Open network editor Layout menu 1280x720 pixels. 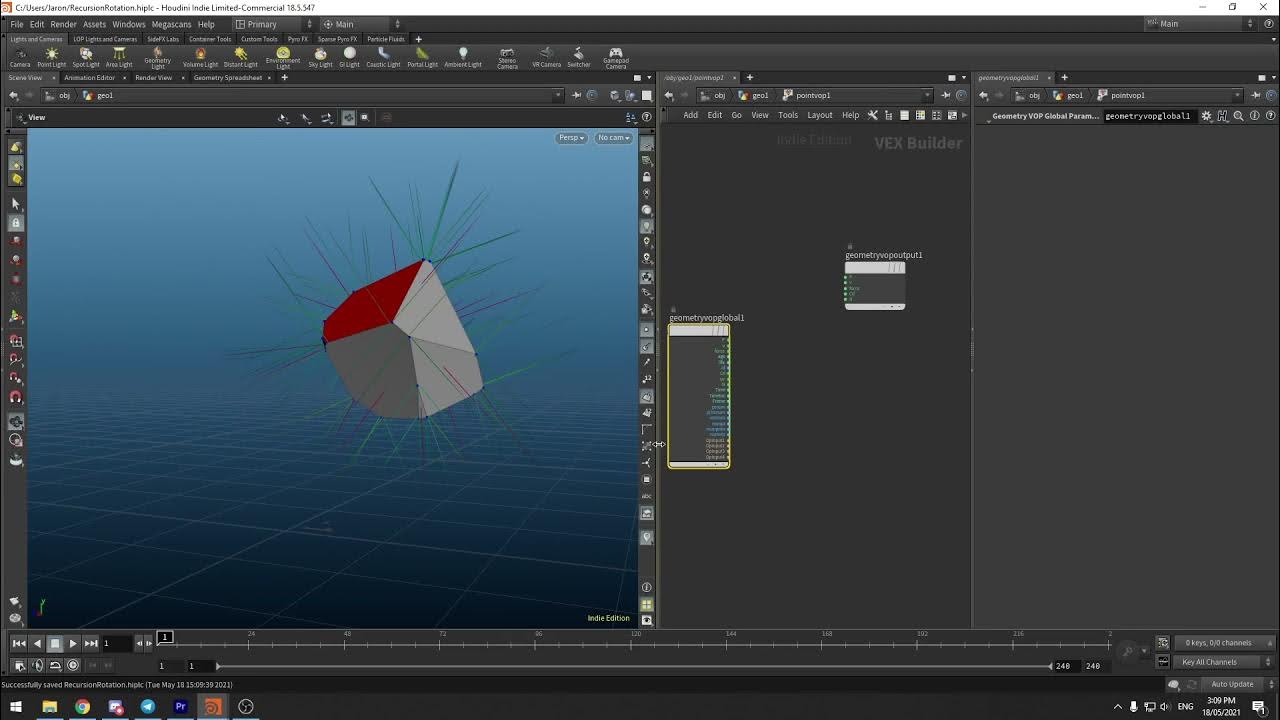coord(820,115)
